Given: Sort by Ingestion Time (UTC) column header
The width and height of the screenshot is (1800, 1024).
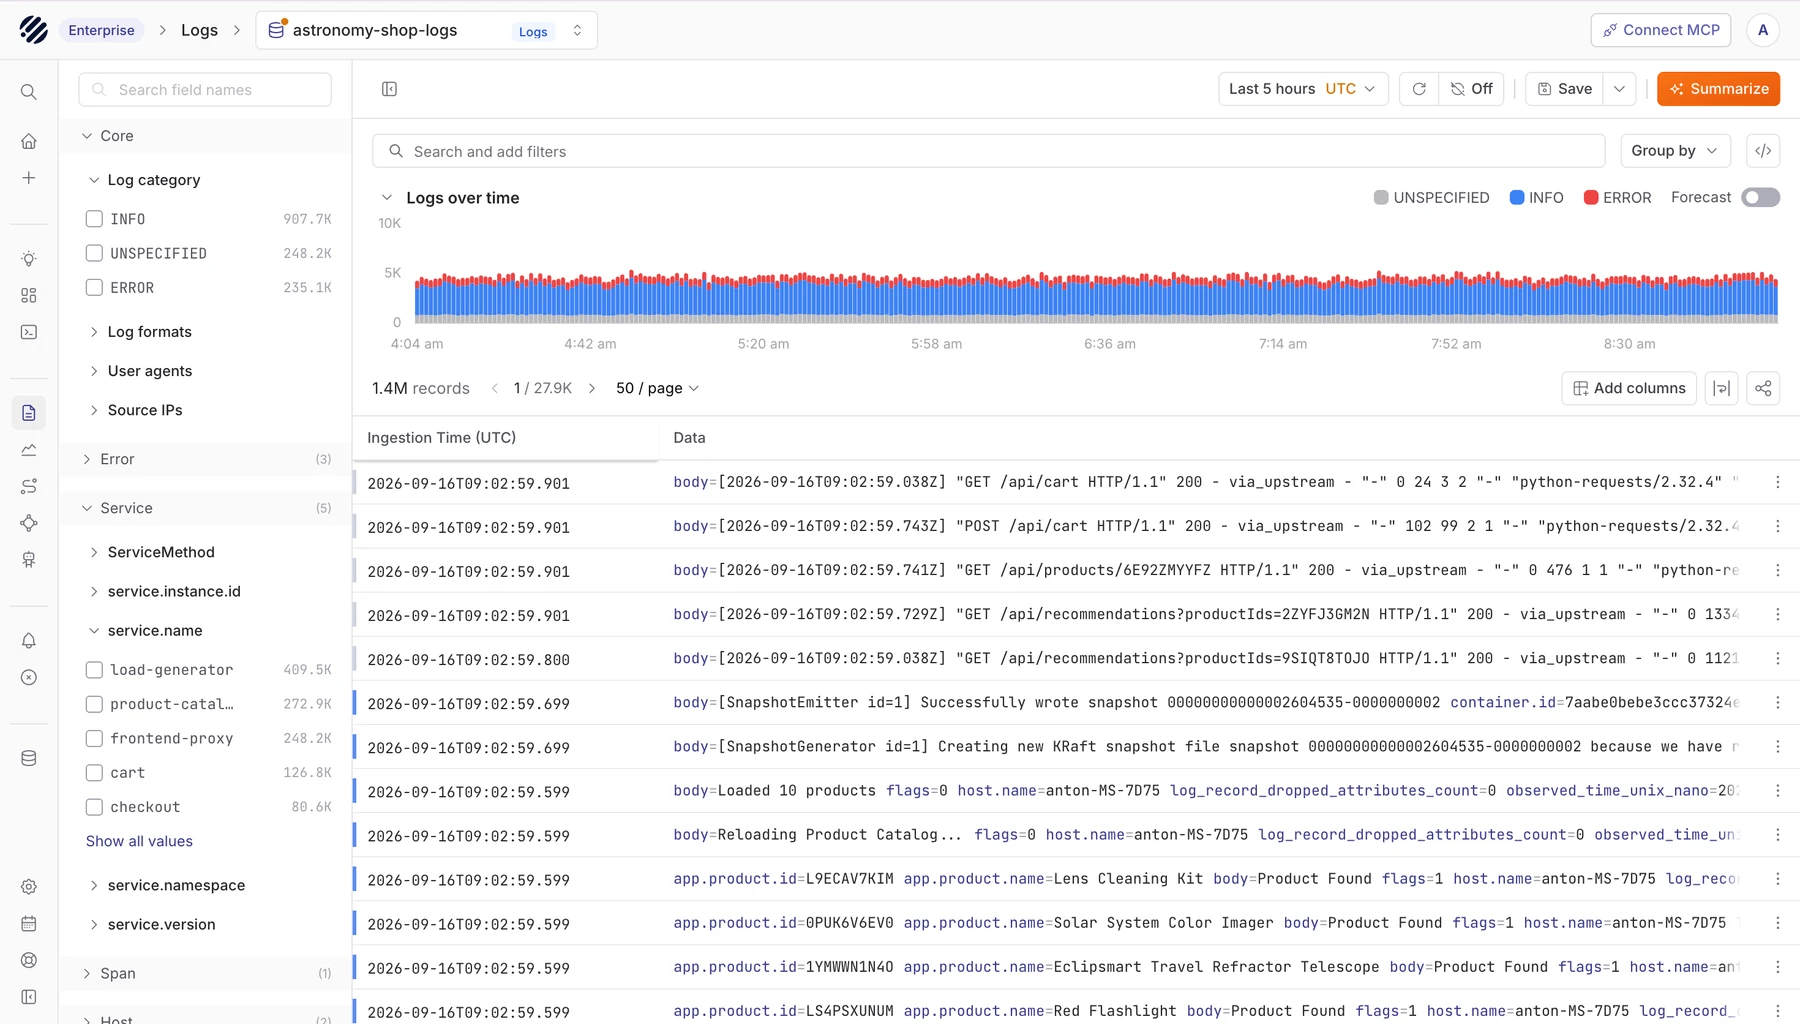Looking at the screenshot, I should [x=441, y=438].
